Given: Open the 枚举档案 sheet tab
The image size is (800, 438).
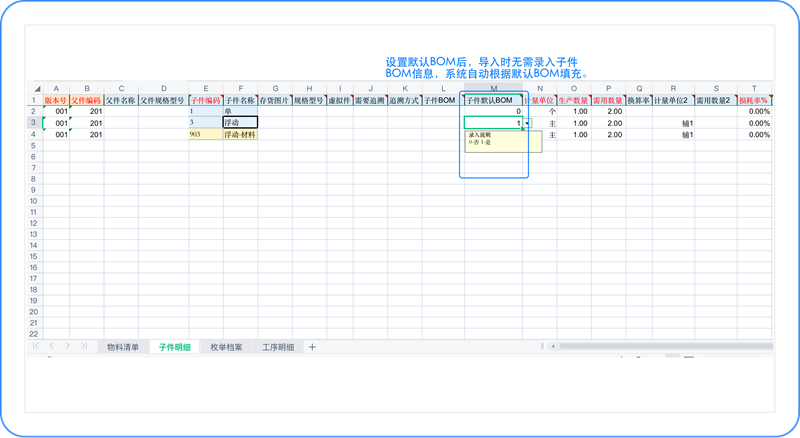Looking at the screenshot, I should click(x=227, y=347).
